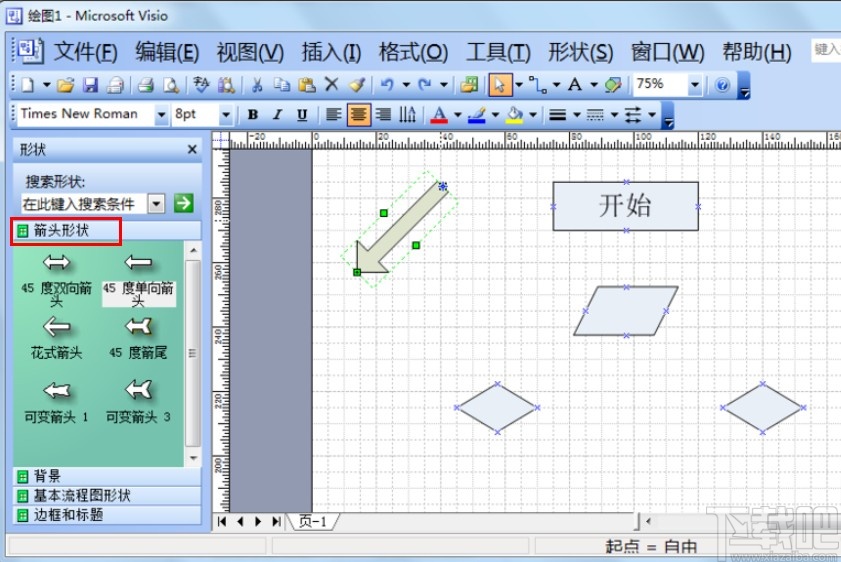Select the parallelogram shape on canvas
The height and width of the screenshot is (562, 841).
pyautogui.click(x=625, y=311)
